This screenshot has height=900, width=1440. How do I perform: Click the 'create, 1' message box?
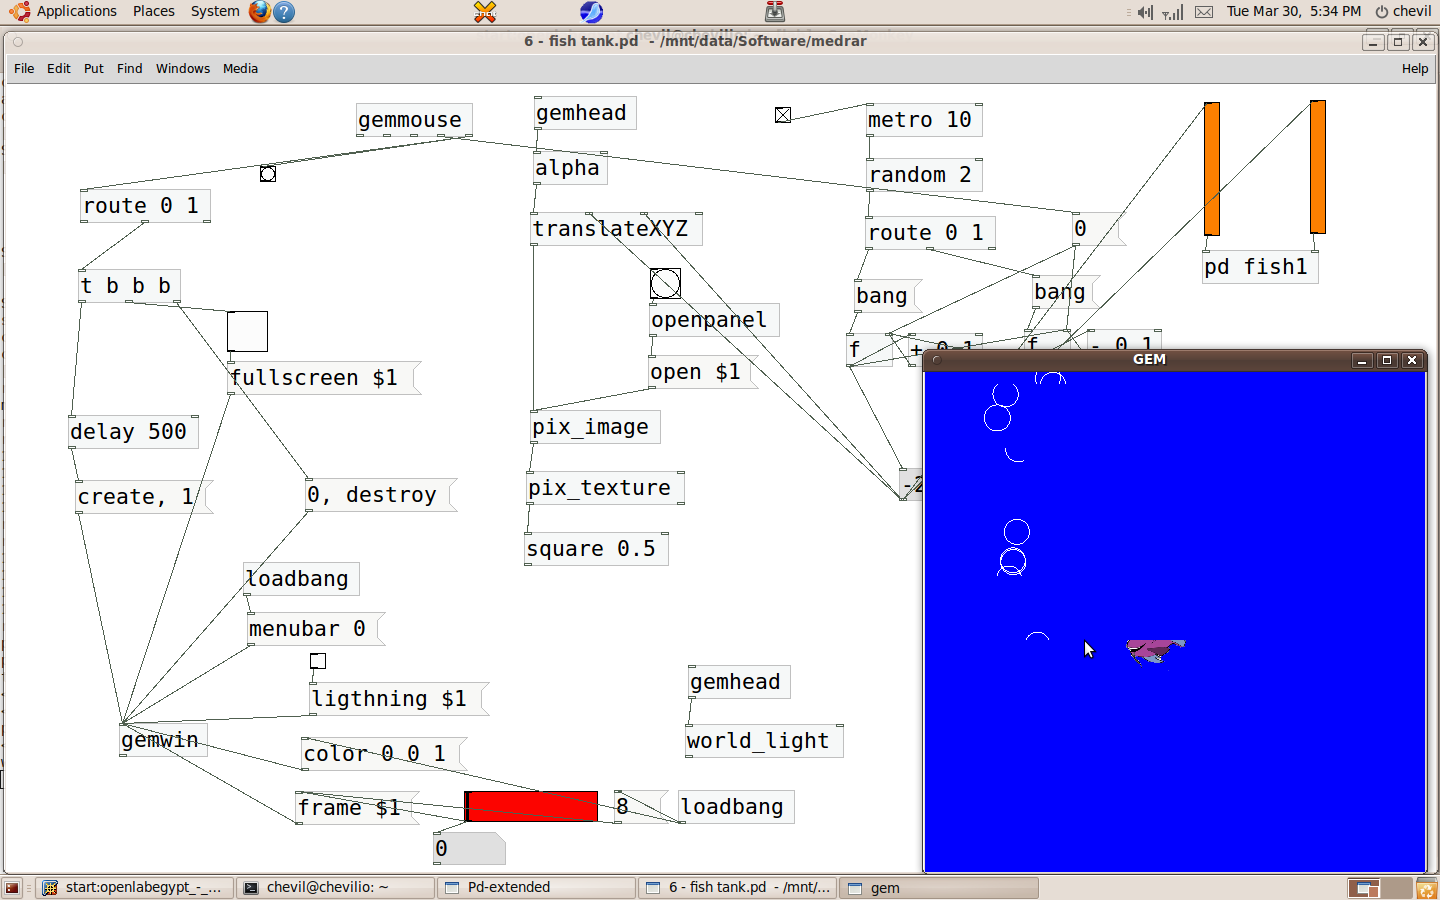pyautogui.click(x=145, y=497)
